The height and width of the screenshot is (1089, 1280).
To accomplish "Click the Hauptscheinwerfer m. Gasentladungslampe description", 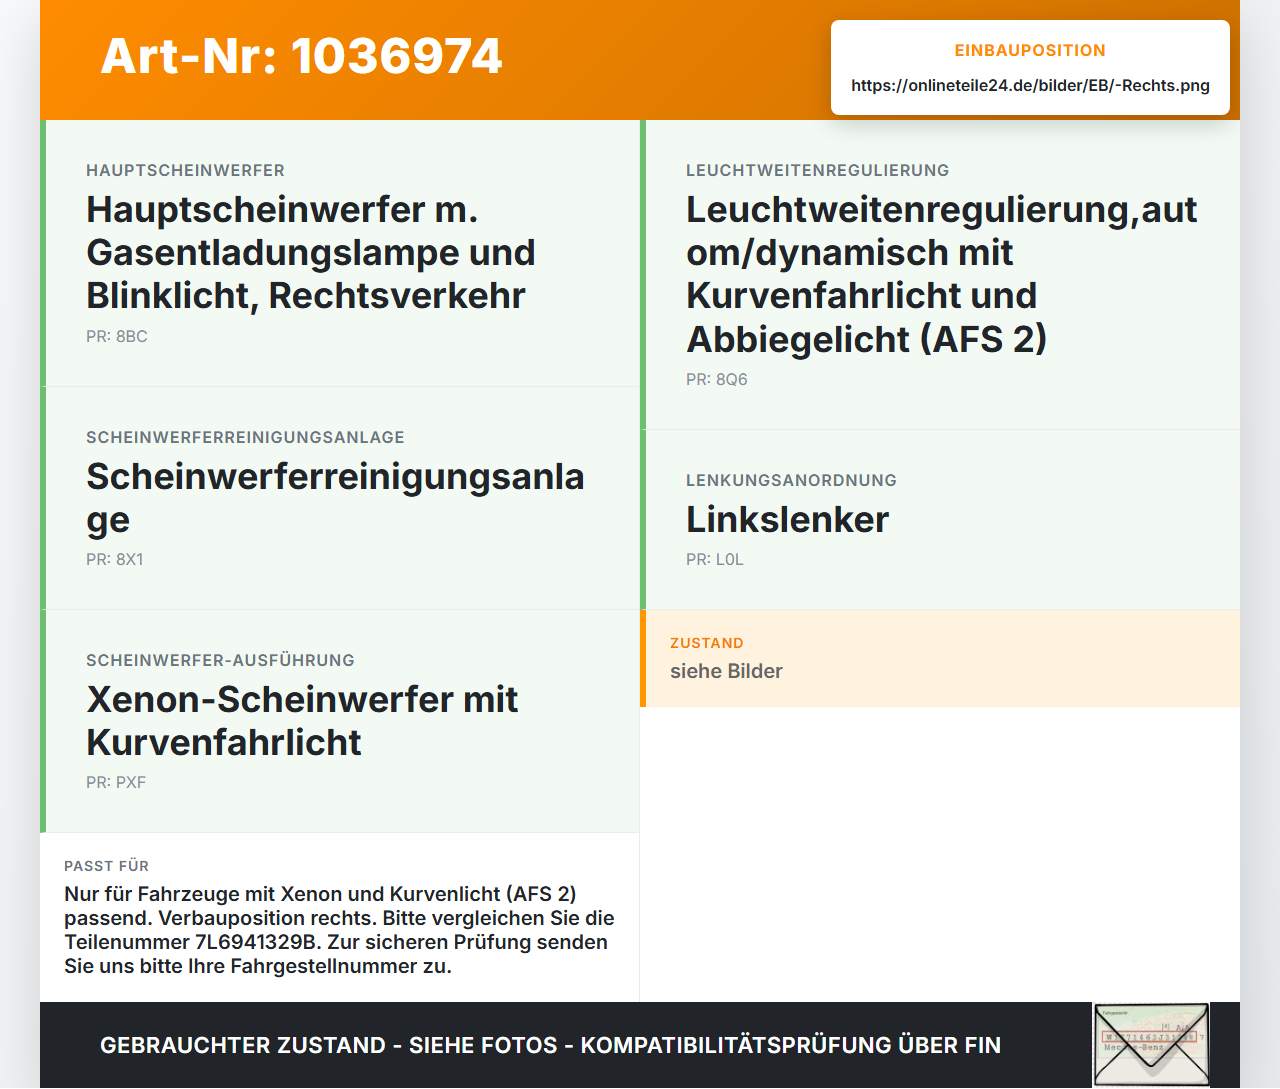I will point(311,253).
